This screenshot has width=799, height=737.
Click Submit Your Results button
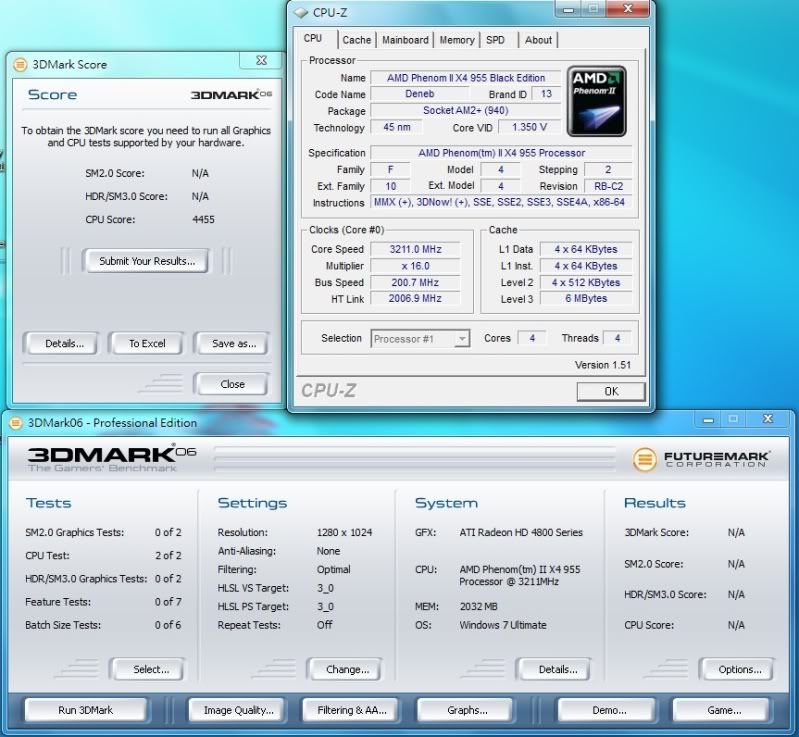[x=147, y=261]
